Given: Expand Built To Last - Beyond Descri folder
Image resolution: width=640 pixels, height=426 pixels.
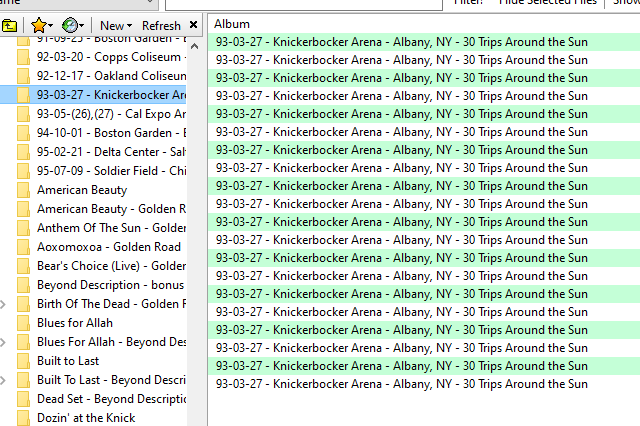Looking at the screenshot, I should tap(3, 380).
